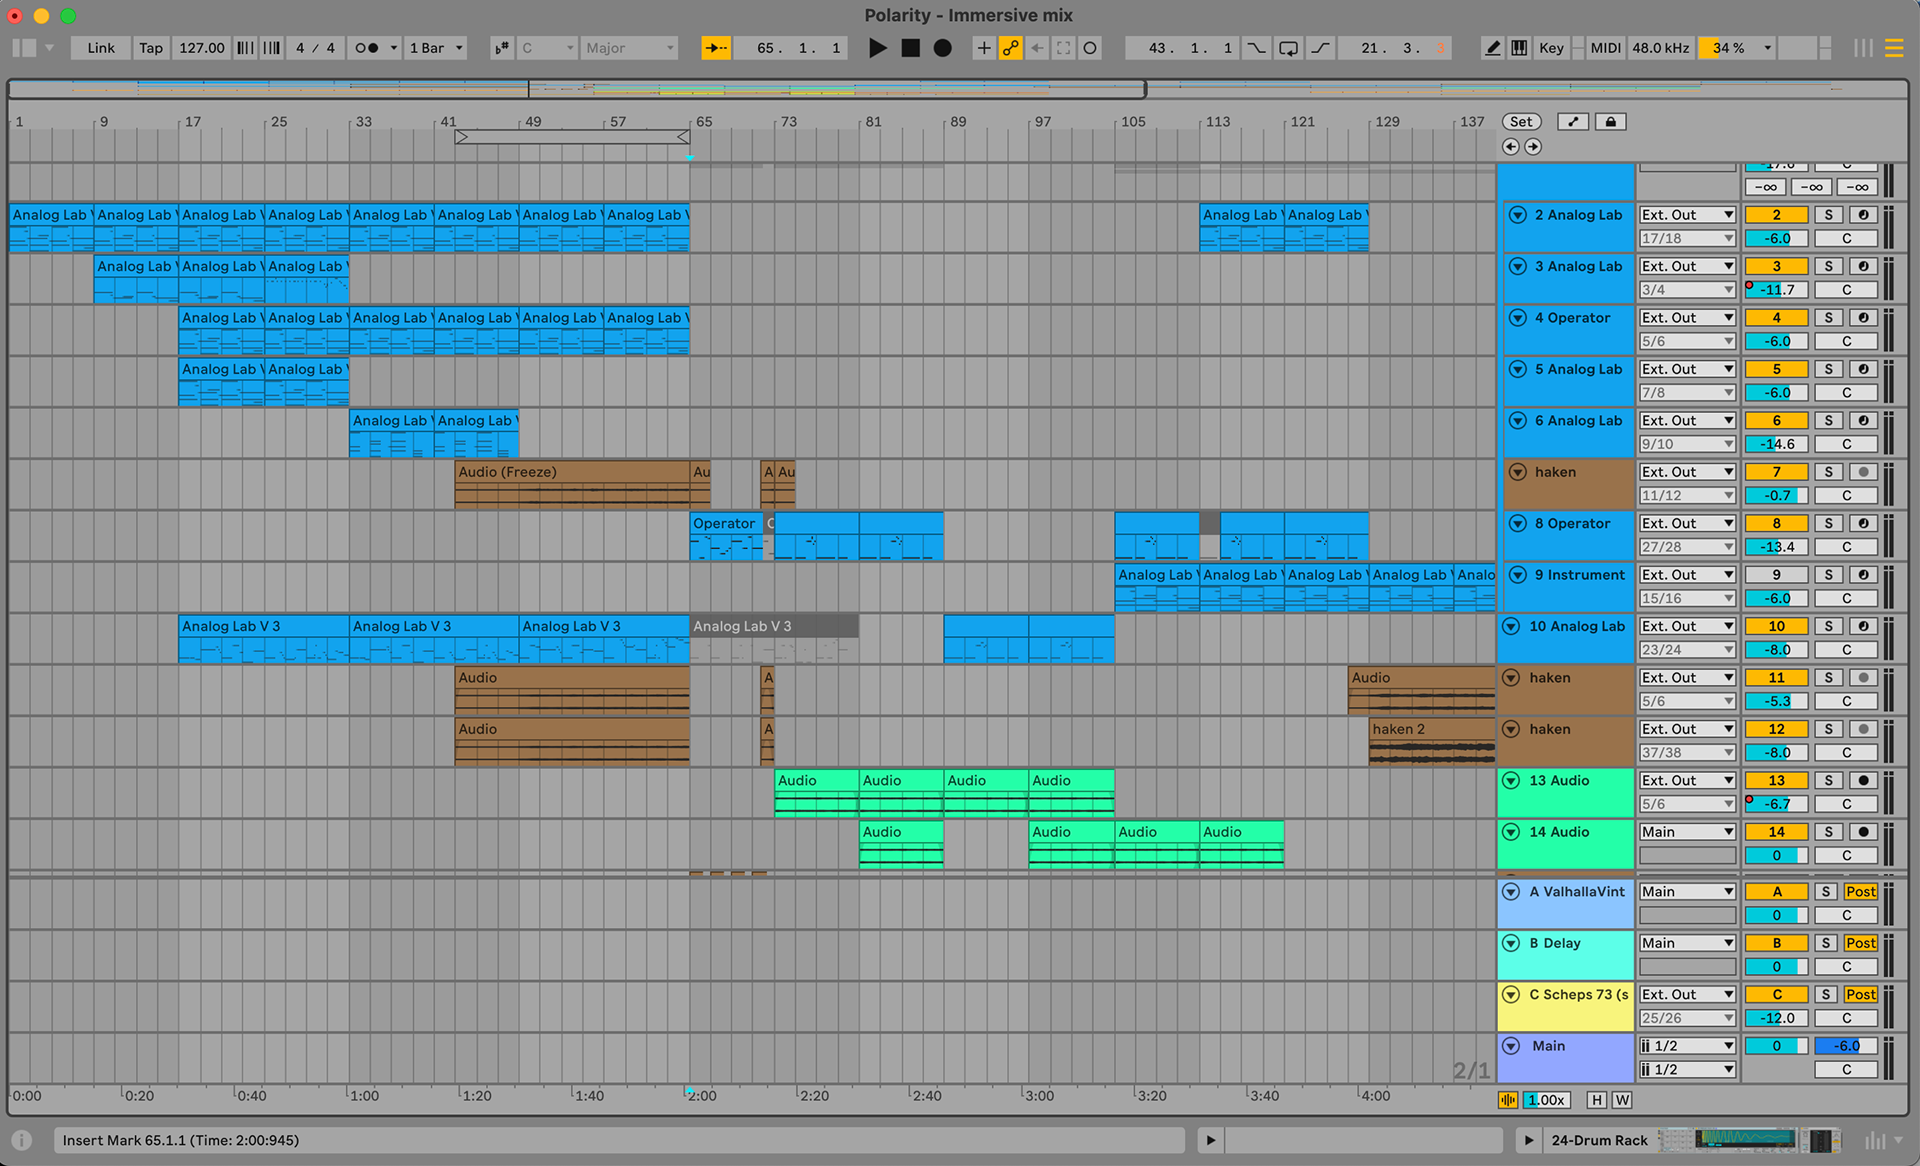1920x1166 pixels.
Task: Toggle the arrangement Loop switch
Action: tap(1289, 48)
